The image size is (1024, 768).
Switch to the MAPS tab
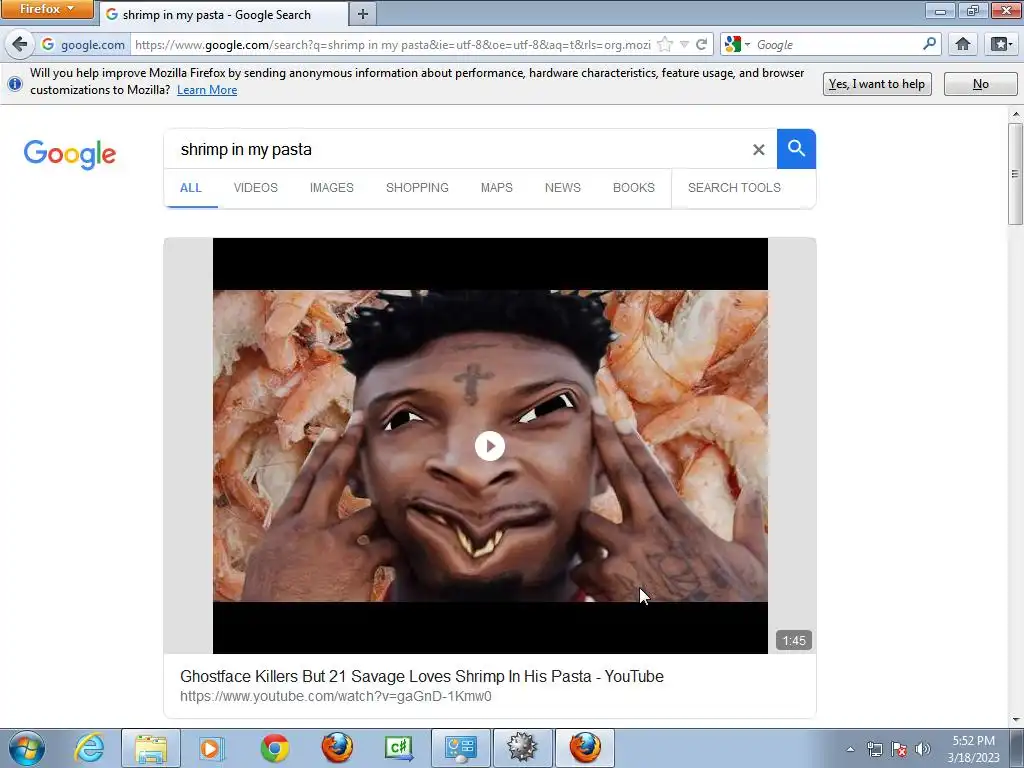pyautogui.click(x=496, y=188)
